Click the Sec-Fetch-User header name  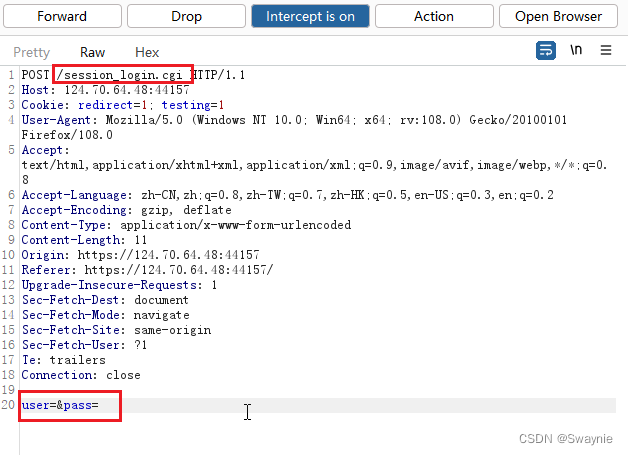click(70, 345)
